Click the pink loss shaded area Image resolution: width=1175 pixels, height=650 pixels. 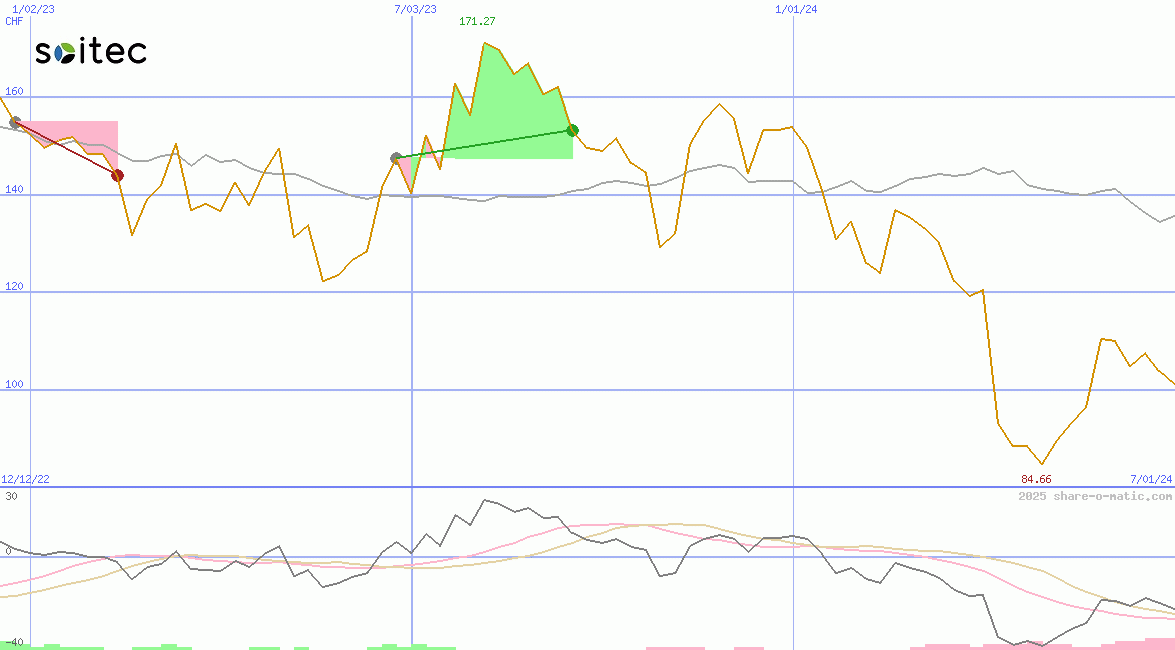[x=95, y=135]
